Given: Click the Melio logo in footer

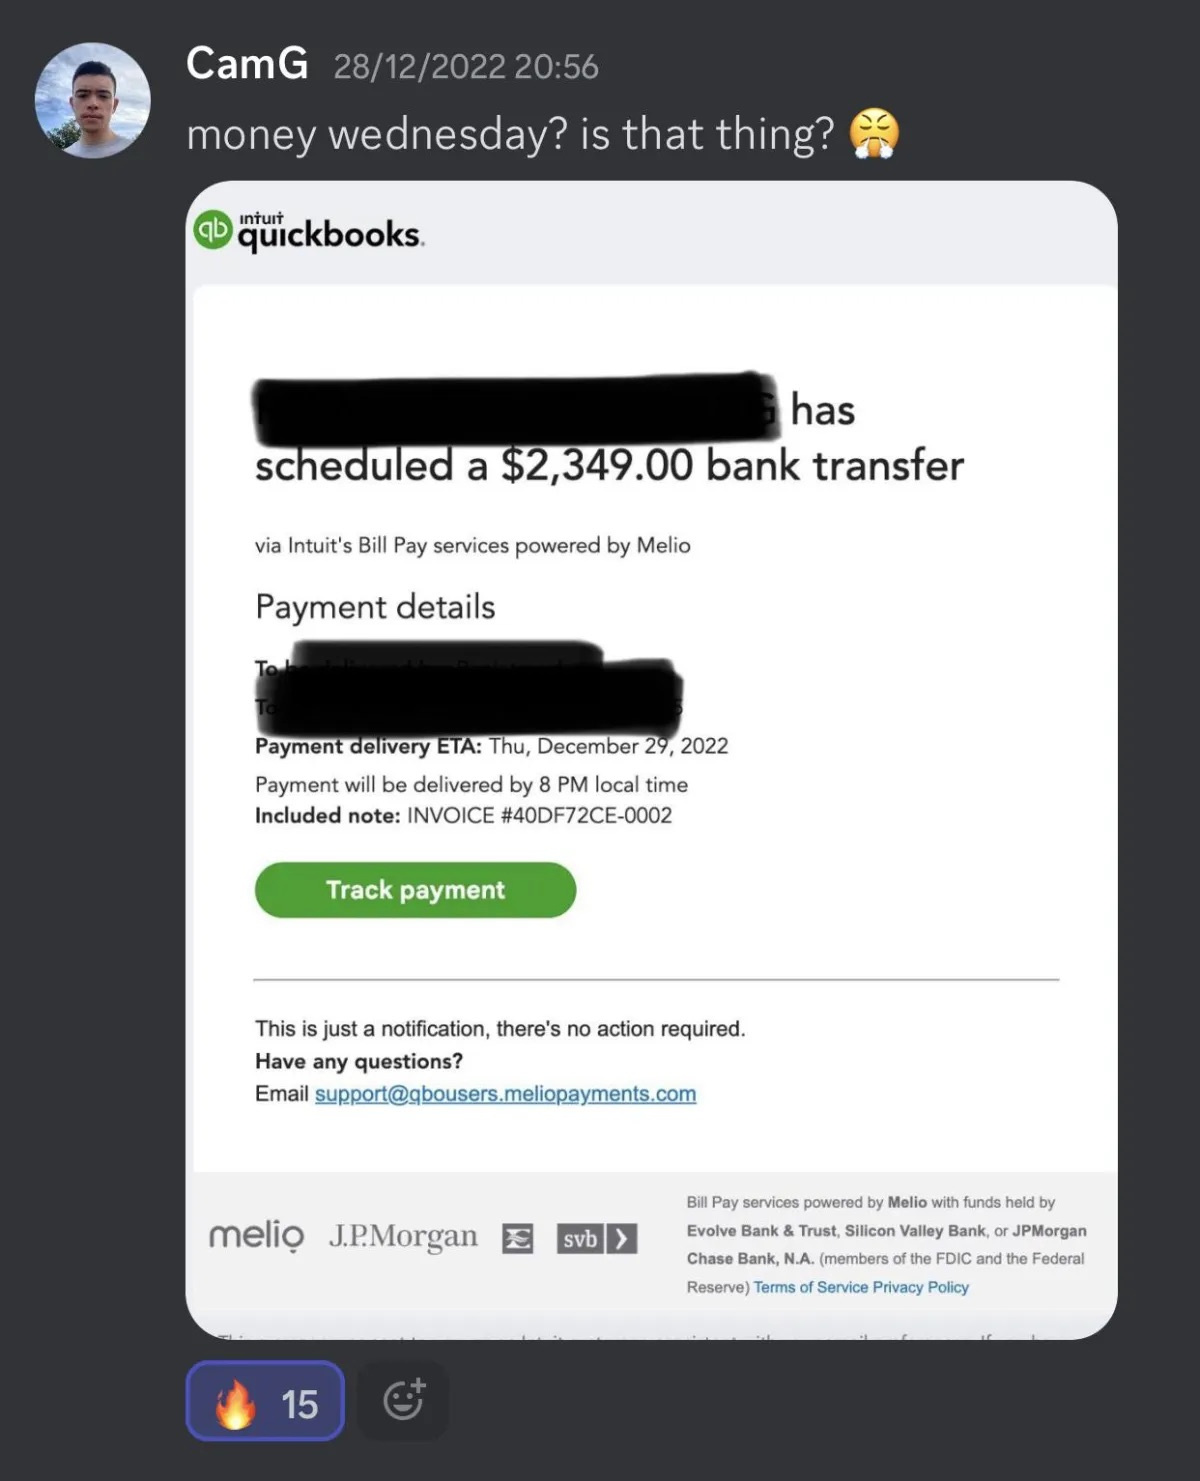Looking at the screenshot, I should click(x=256, y=1236).
